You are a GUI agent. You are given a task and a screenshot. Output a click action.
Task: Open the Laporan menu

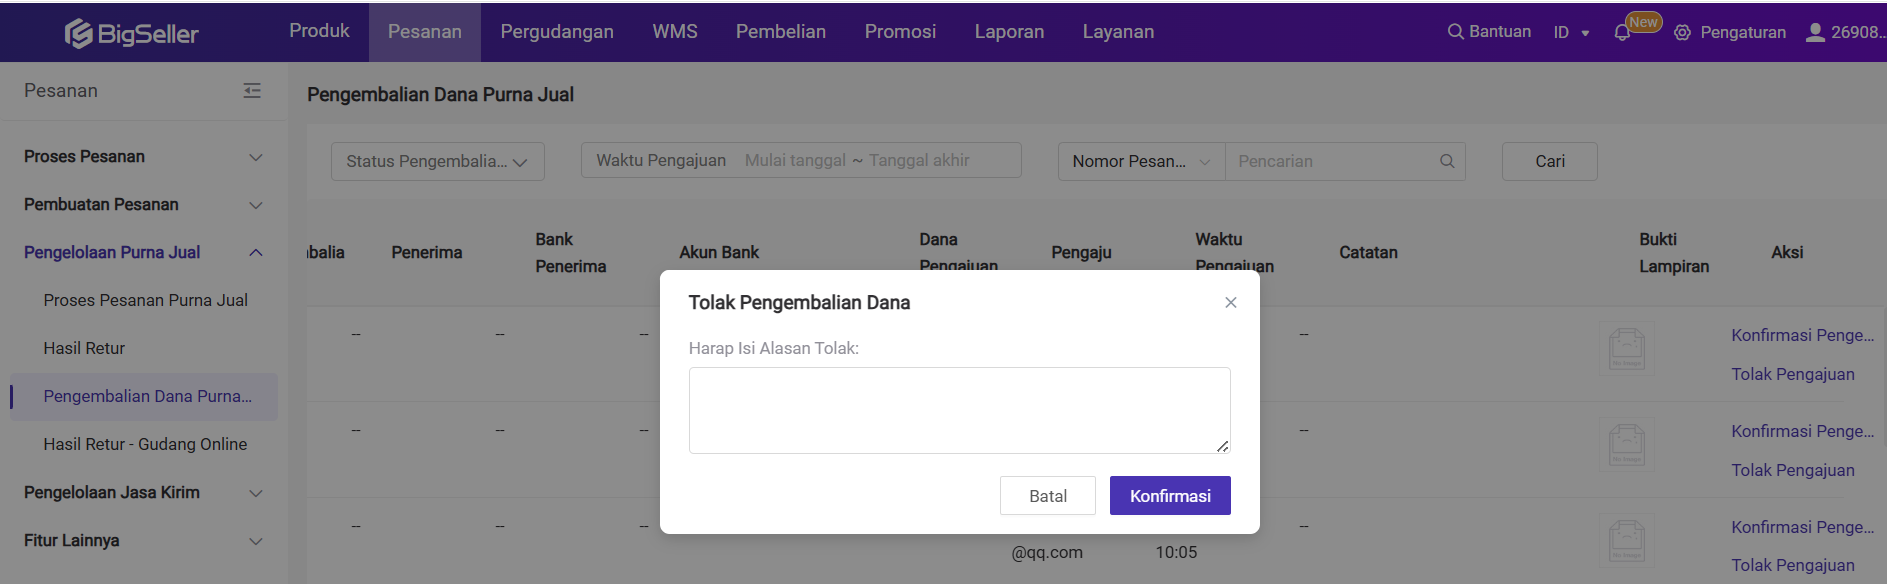click(x=1009, y=32)
